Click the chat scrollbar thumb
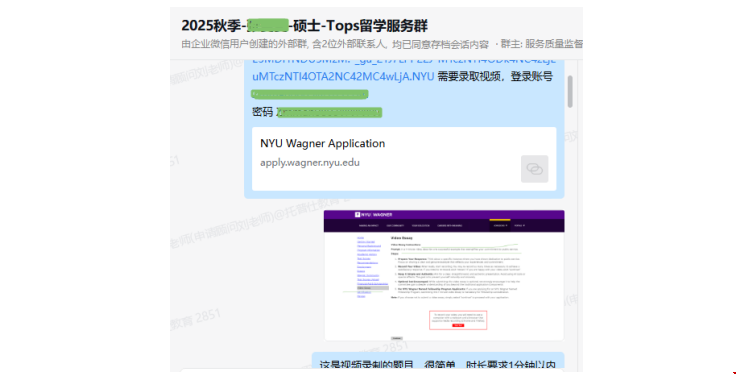The height and width of the screenshot is (374, 736). [x=570, y=92]
